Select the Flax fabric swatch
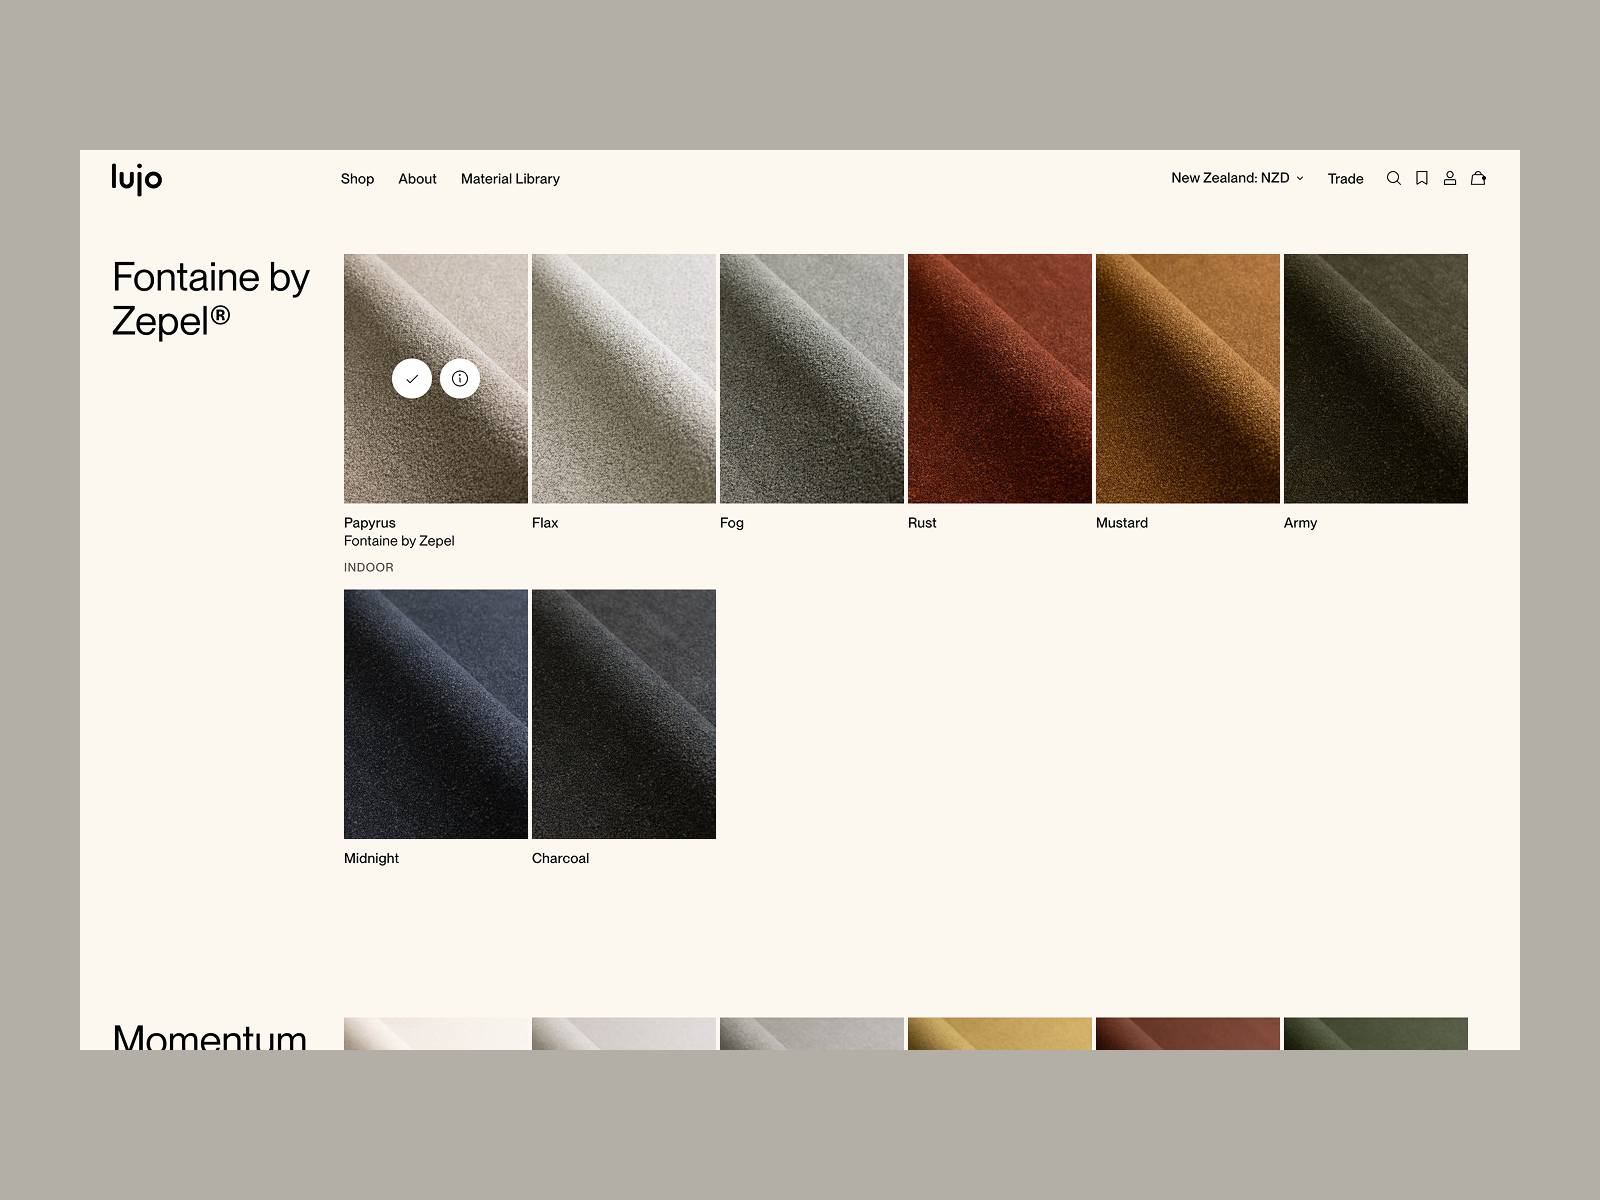Viewport: 1600px width, 1200px height. click(x=624, y=378)
